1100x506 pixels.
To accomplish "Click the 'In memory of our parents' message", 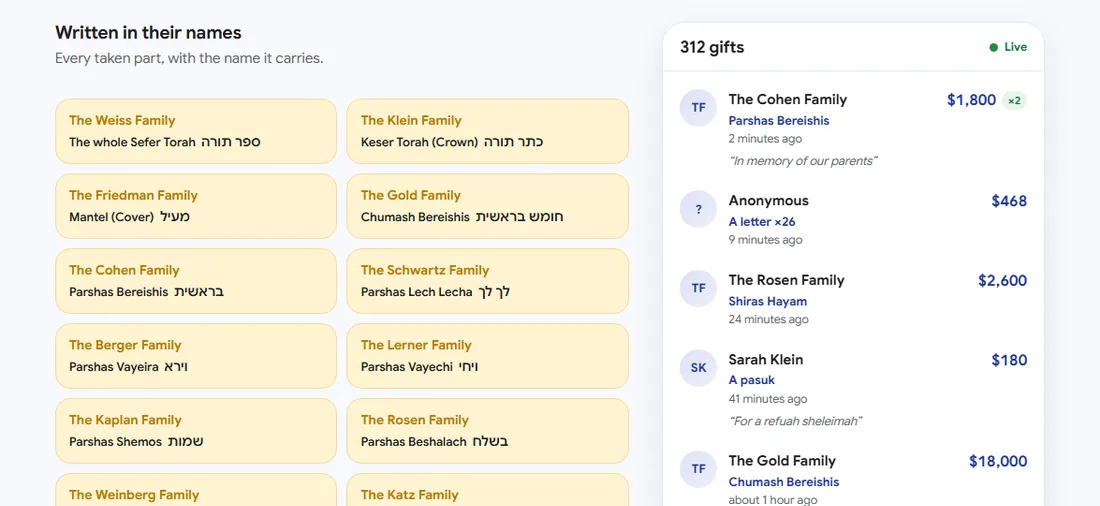I will point(803,161).
